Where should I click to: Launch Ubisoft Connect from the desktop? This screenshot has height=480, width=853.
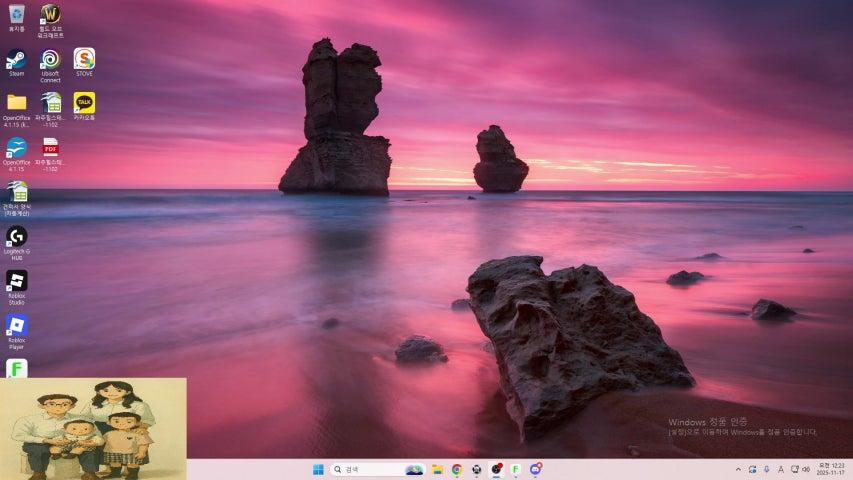coord(50,60)
